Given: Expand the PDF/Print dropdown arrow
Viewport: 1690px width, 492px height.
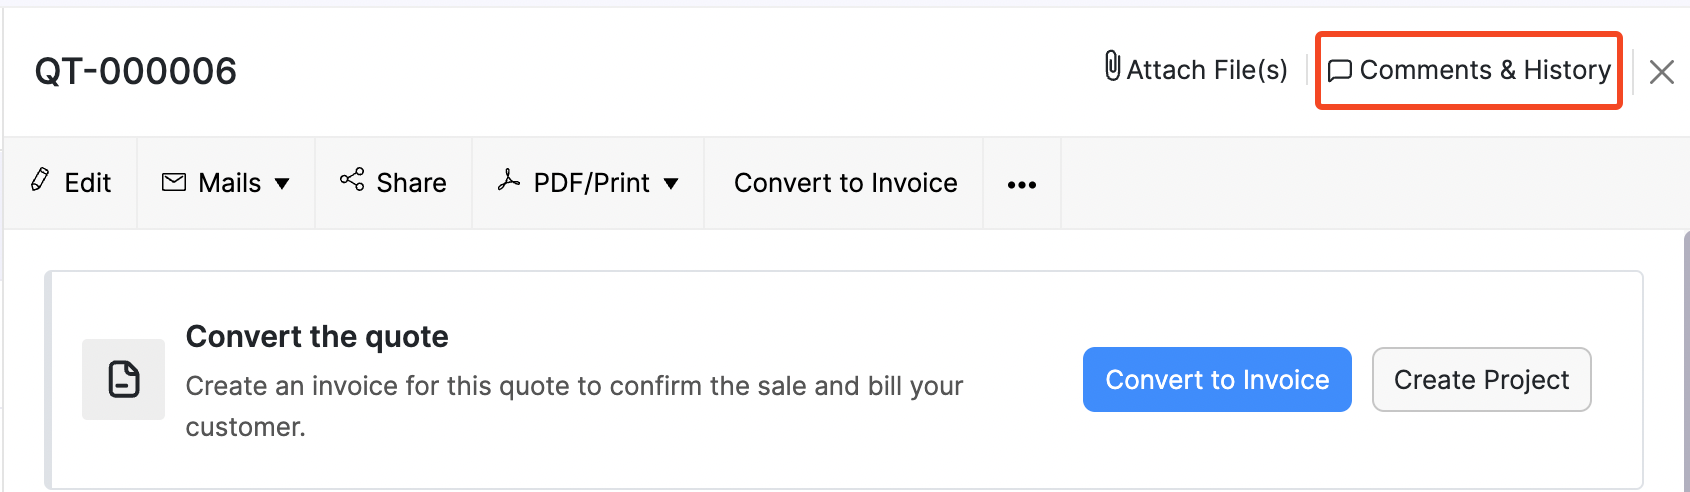Looking at the screenshot, I should coord(671,184).
